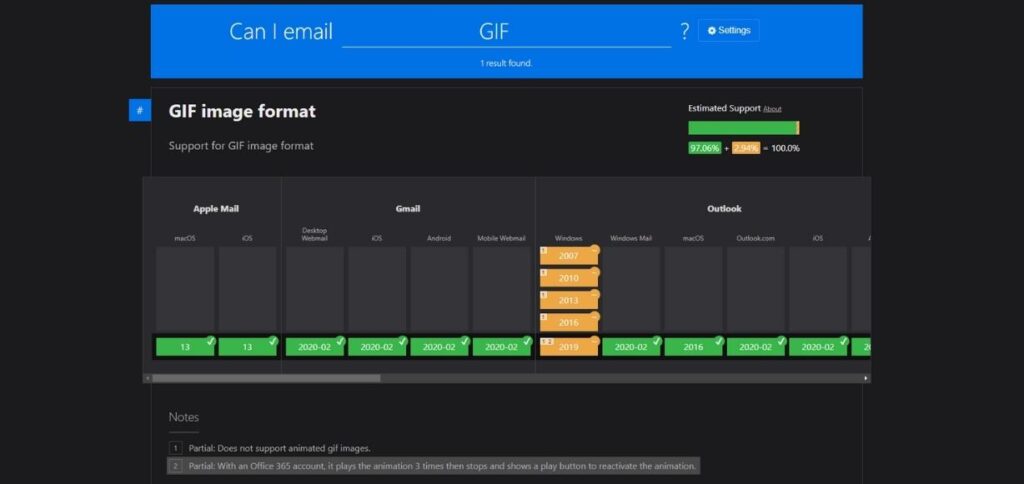The height and width of the screenshot is (484, 1024).
Task: Click the scrollbar left arrow
Action: (147, 378)
